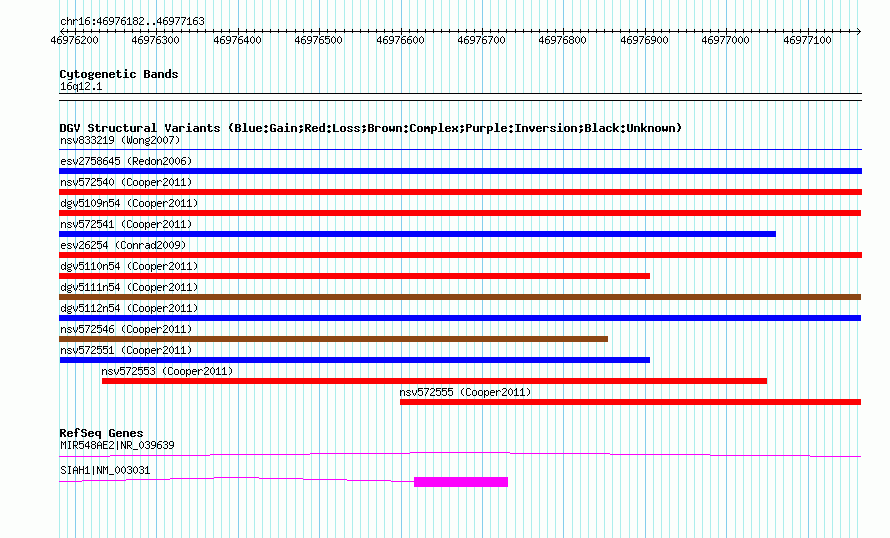The image size is (890, 538).
Task: Open the dgv5111n54 (Cooper2011) label
Action: tap(129, 287)
